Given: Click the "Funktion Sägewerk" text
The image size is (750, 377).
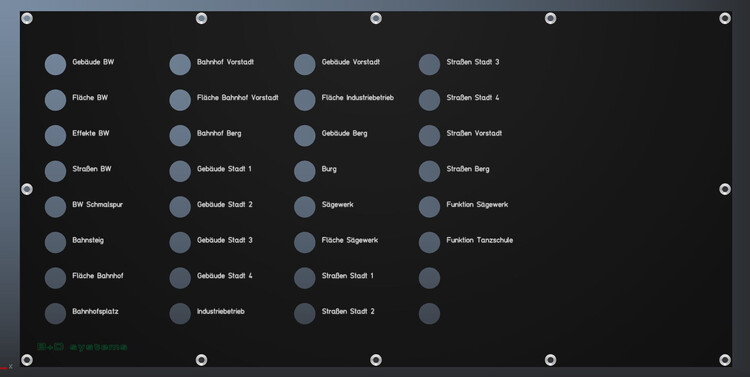Looking at the screenshot, I should click(477, 204).
